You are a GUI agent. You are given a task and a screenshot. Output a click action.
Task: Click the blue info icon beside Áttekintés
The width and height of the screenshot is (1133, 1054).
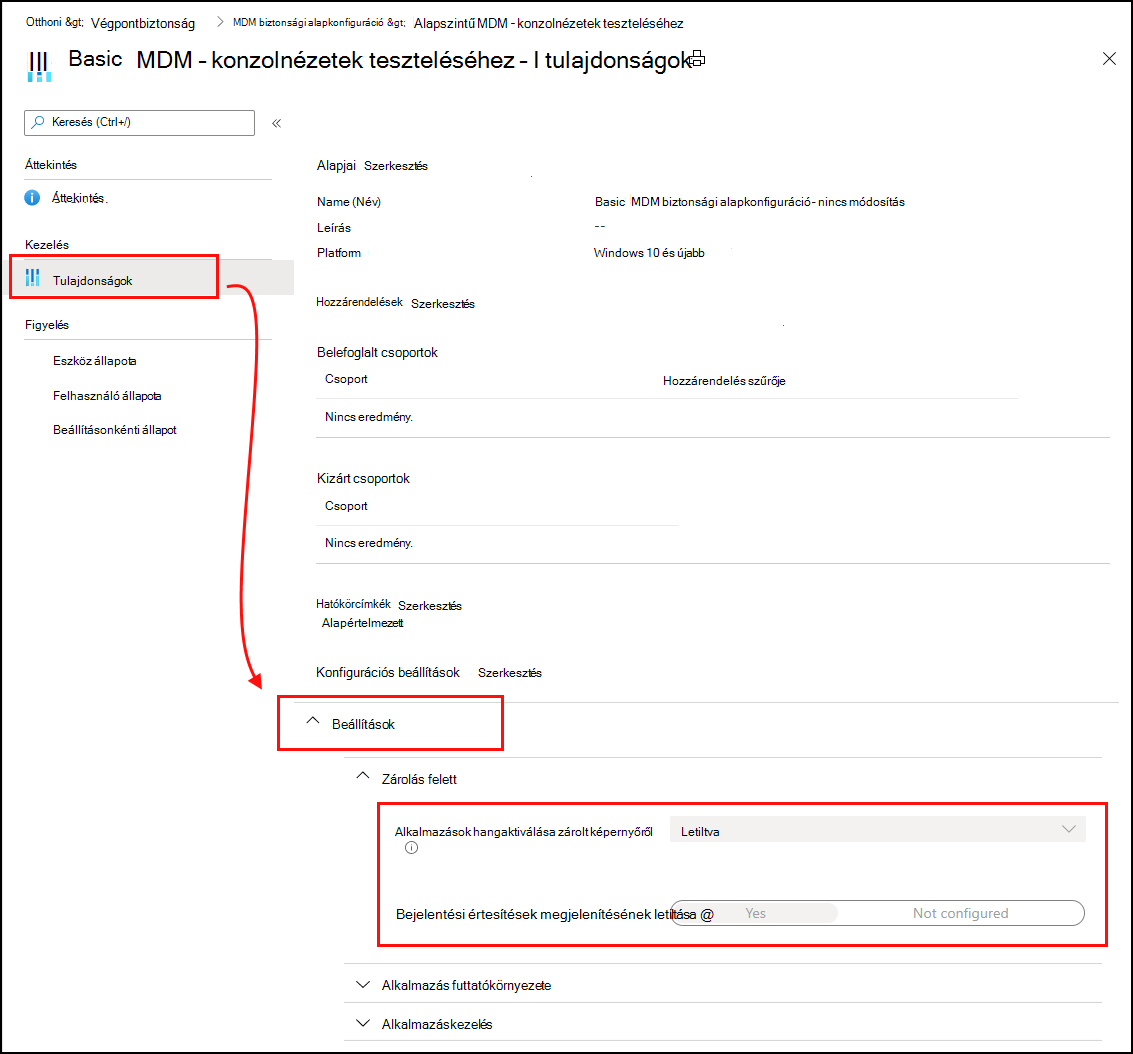tap(33, 198)
